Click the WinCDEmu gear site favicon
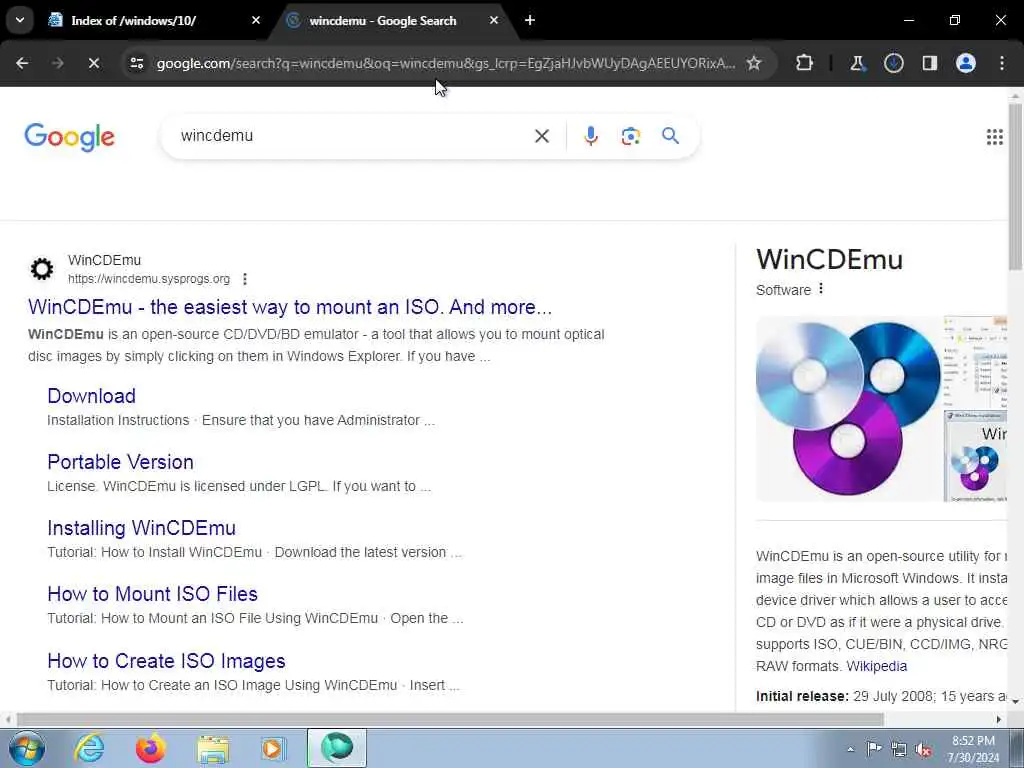The width and height of the screenshot is (1024, 768). coord(42,268)
